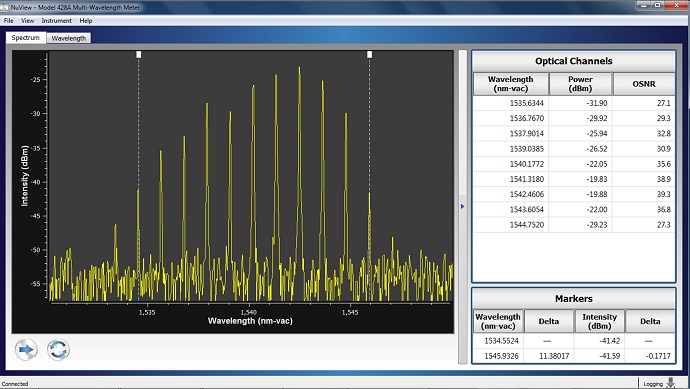
Task: Select channel row 1542.4606
Action: point(574,194)
